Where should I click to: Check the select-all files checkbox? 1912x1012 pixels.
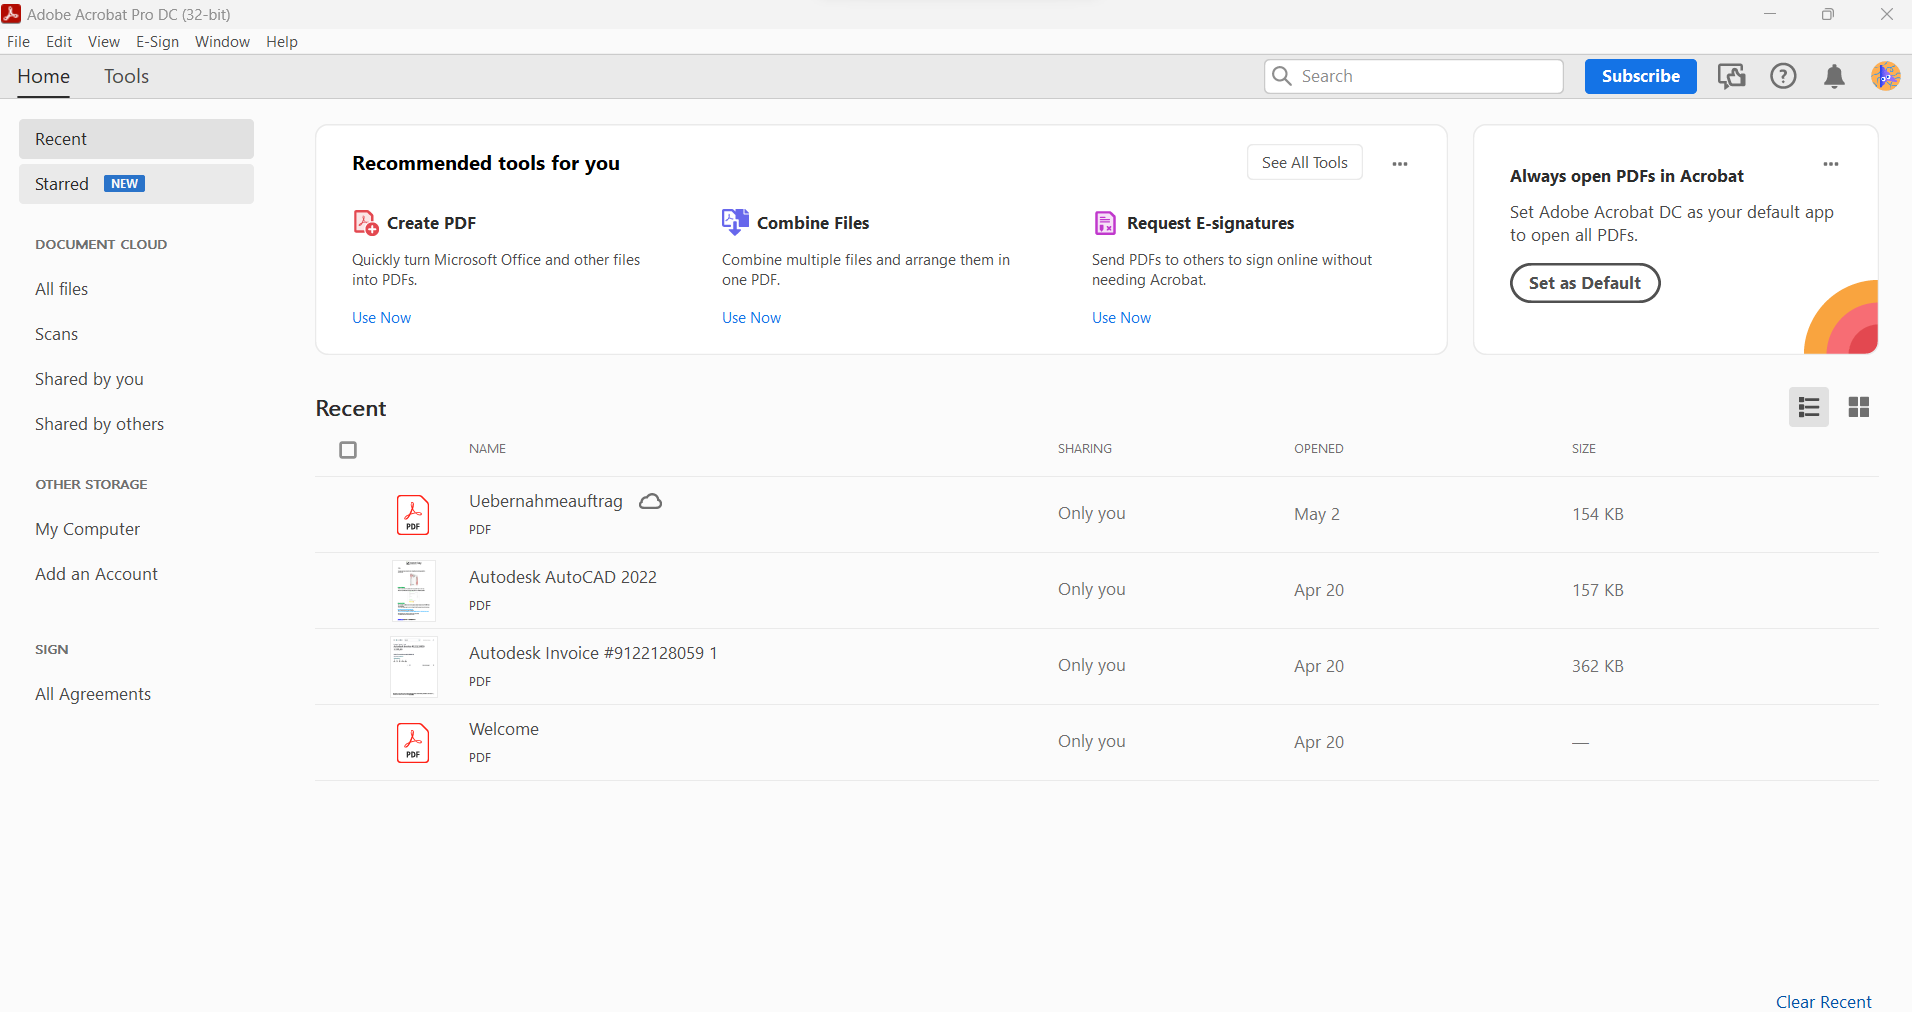[348, 450]
